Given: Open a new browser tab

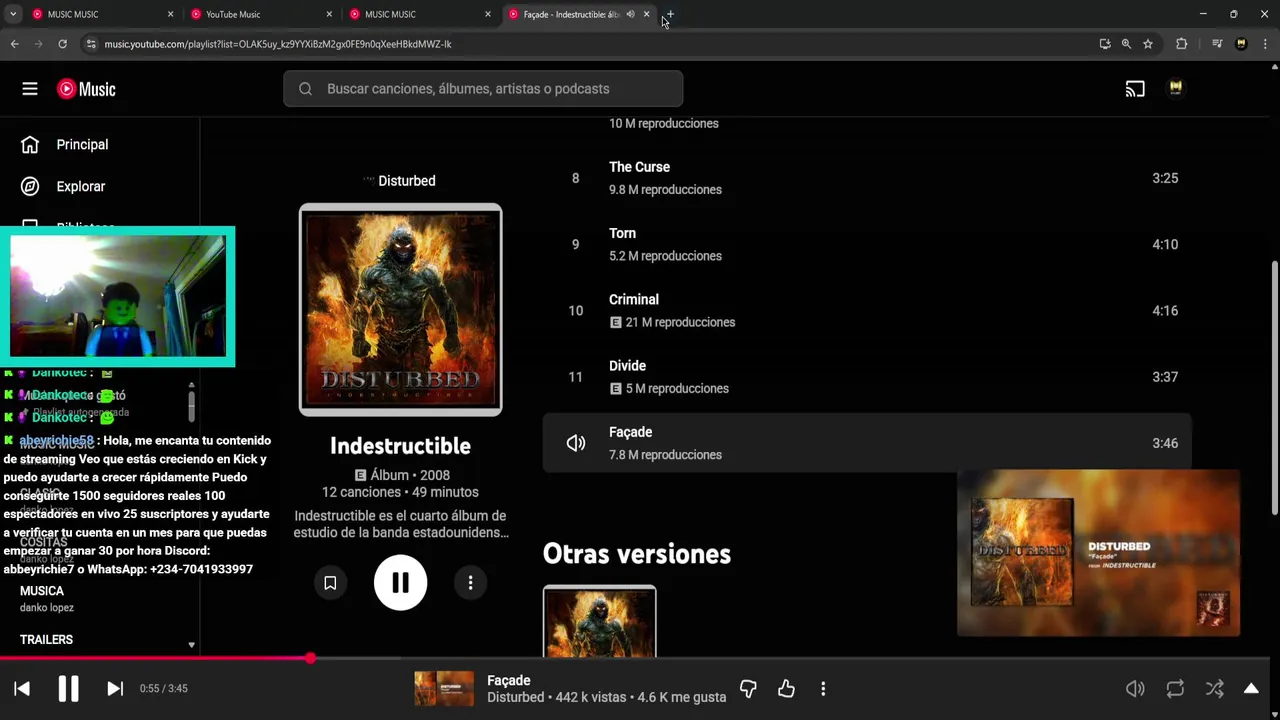Looking at the screenshot, I should (x=670, y=14).
